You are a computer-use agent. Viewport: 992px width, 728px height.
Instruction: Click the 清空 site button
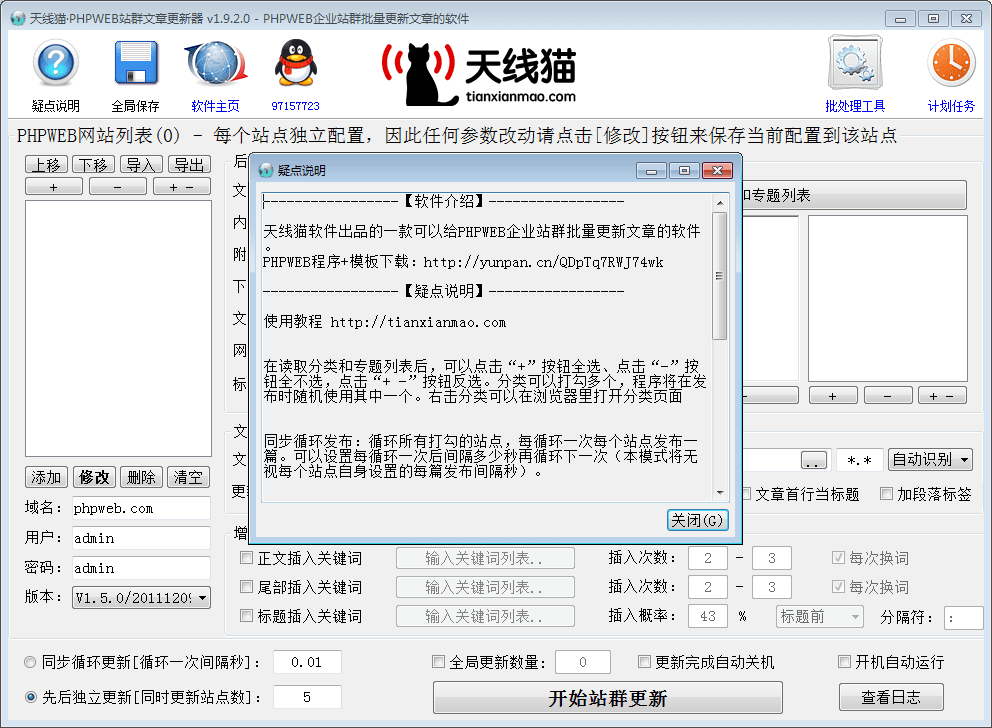point(188,477)
